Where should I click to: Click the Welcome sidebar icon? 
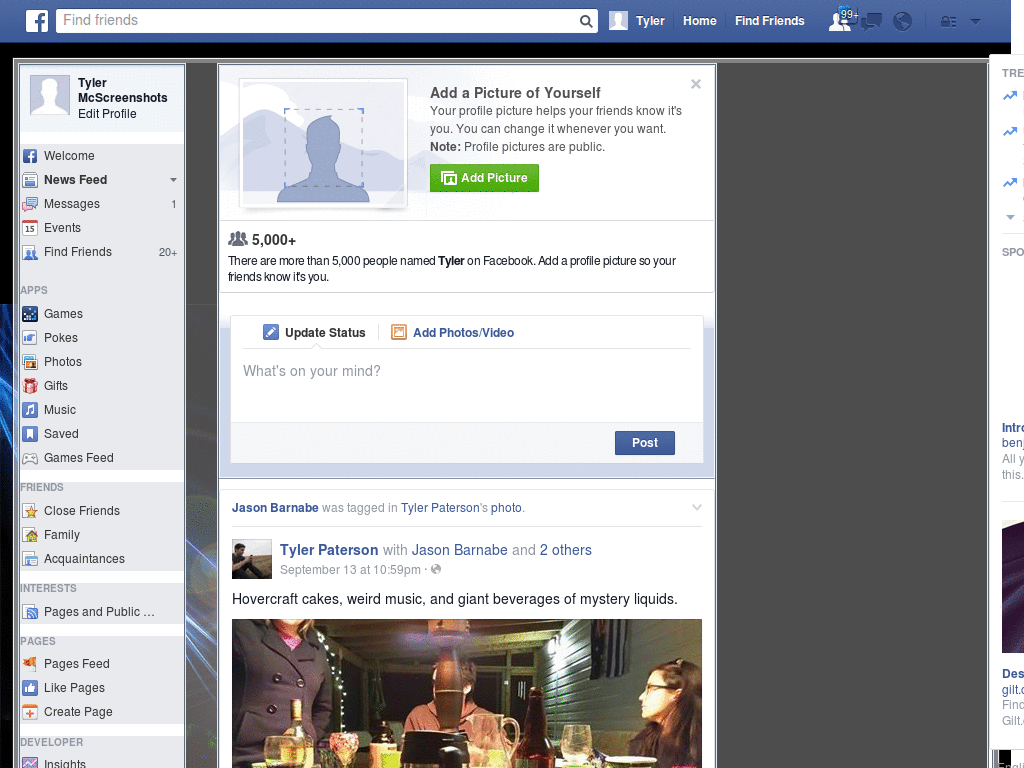point(30,156)
